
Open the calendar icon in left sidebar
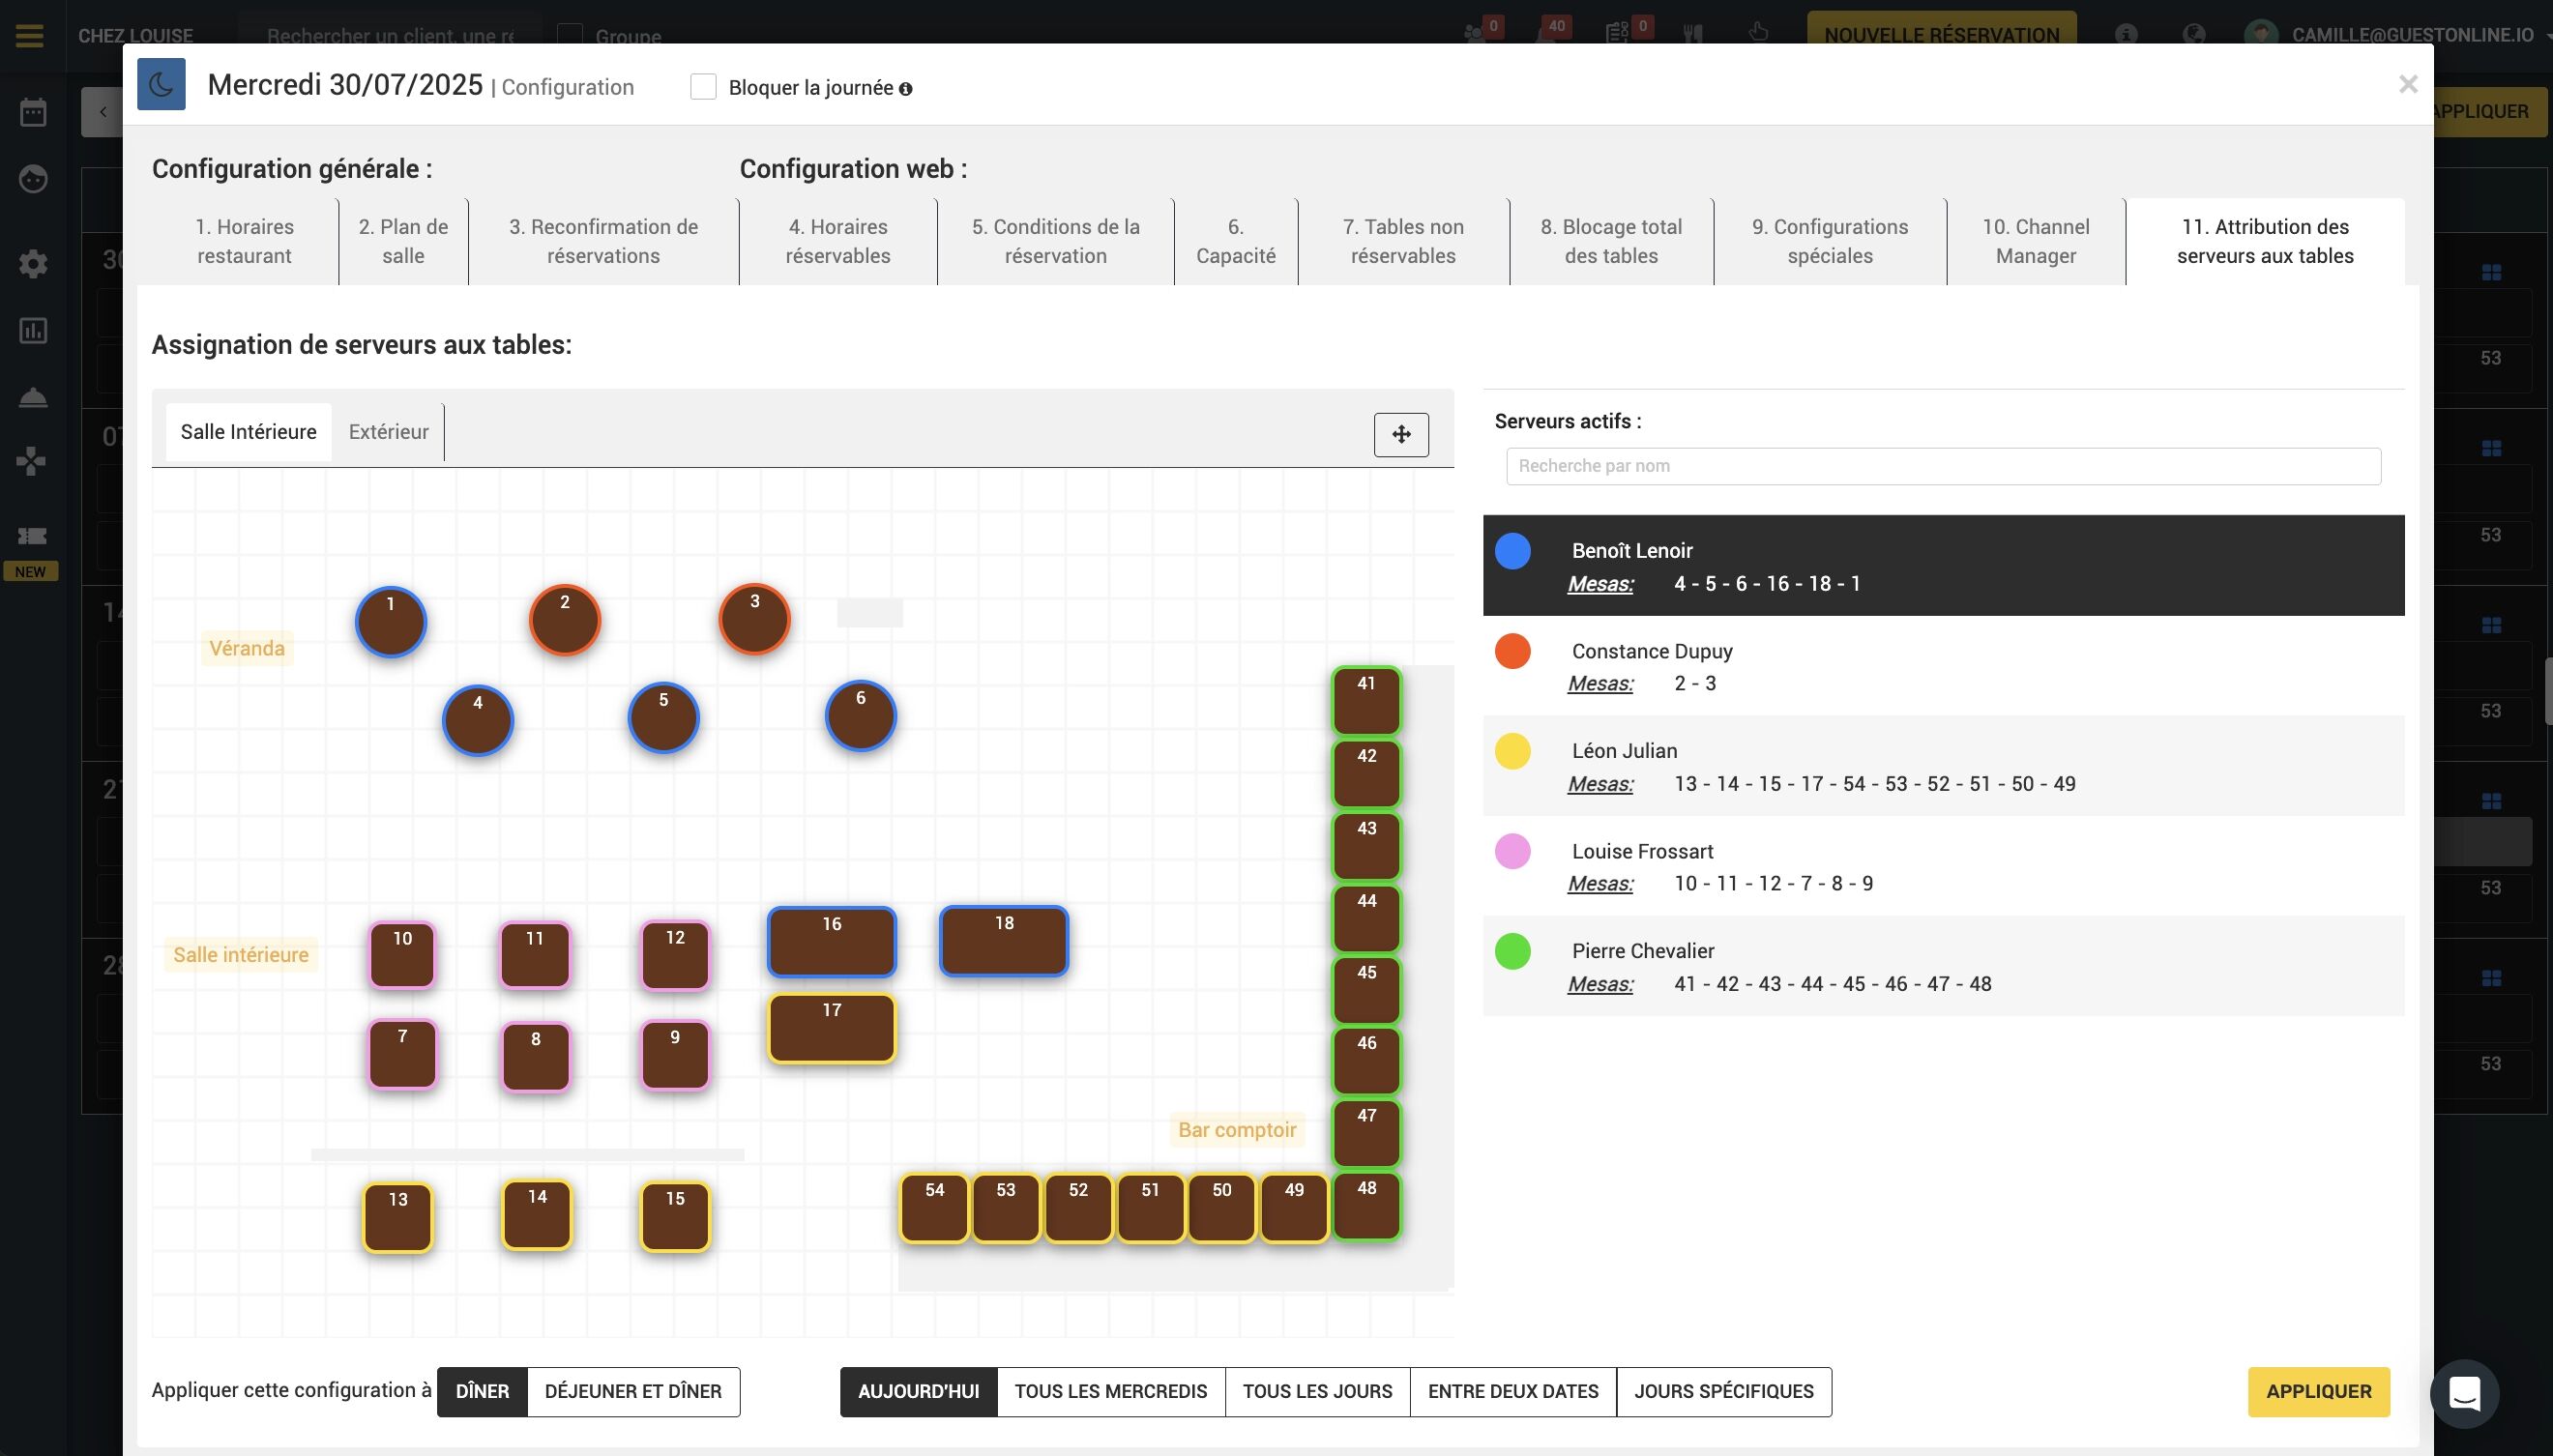pos(33,112)
